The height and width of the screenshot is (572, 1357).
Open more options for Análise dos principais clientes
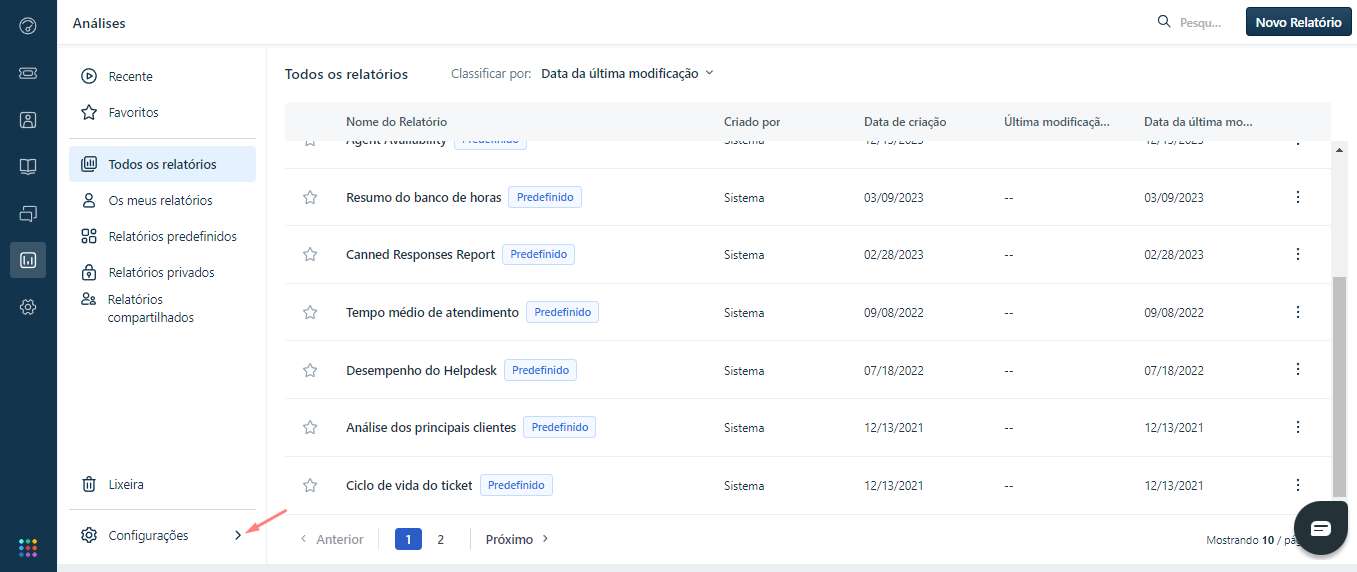(1298, 427)
